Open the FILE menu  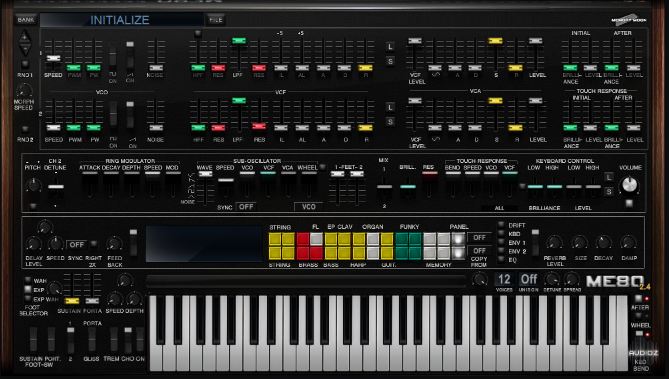(215, 20)
